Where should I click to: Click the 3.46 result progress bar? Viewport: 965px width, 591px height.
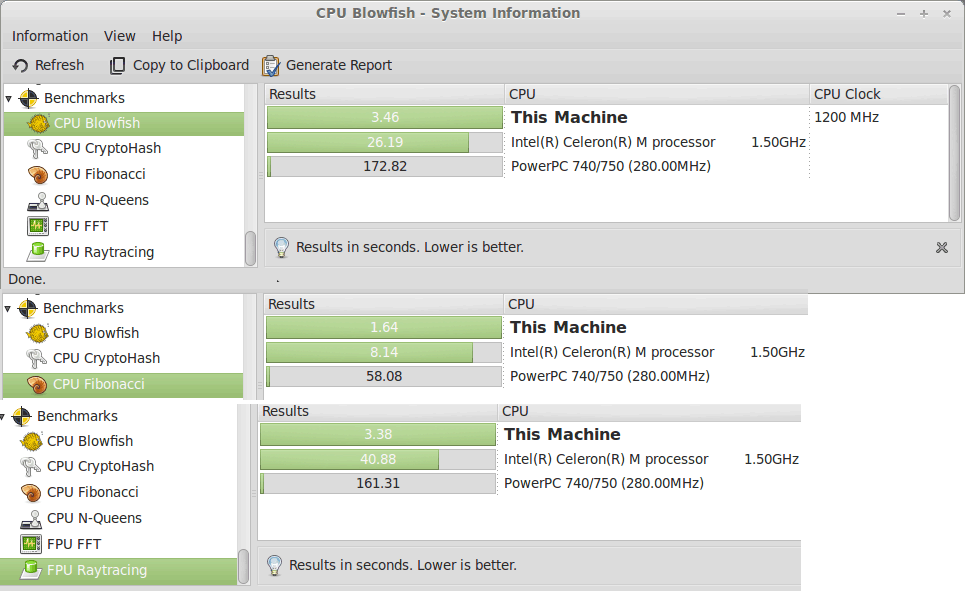(385, 118)
